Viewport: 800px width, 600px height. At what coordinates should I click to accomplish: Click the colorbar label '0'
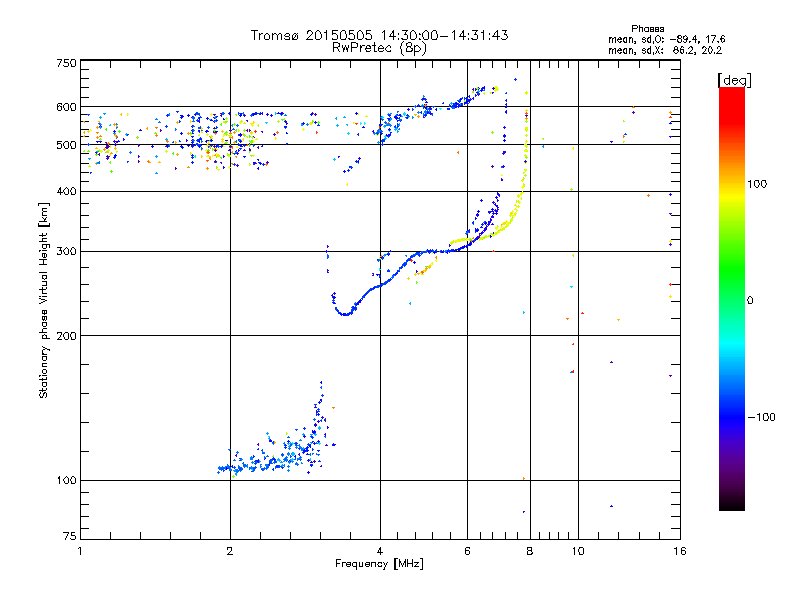[750, 301]
